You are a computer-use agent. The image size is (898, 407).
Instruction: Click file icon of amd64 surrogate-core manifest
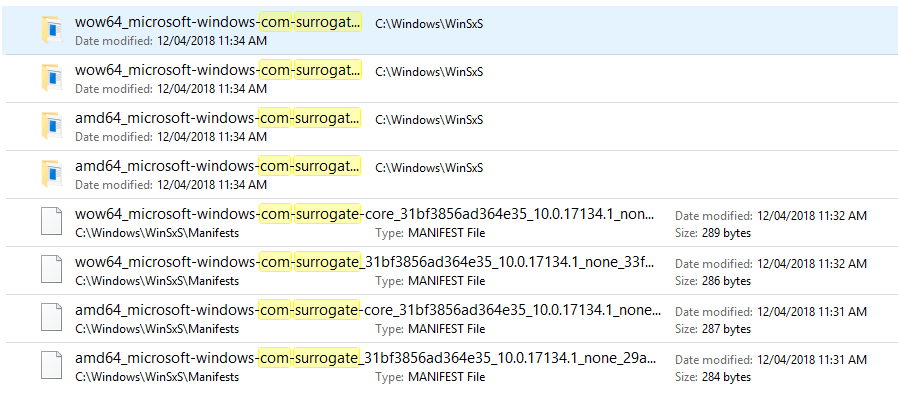pyautogui.click(x=52, y=318)
